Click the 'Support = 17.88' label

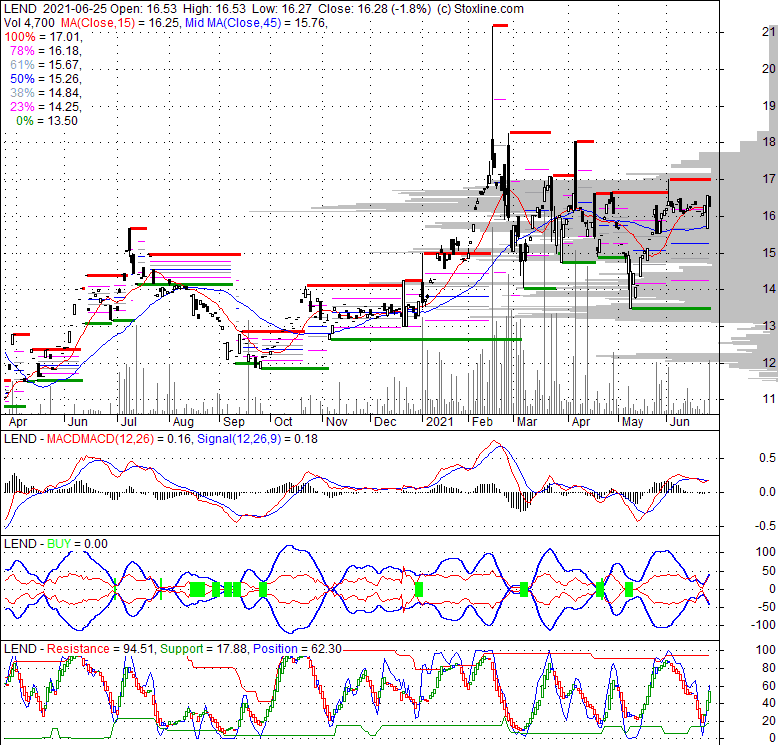(203, 649)
